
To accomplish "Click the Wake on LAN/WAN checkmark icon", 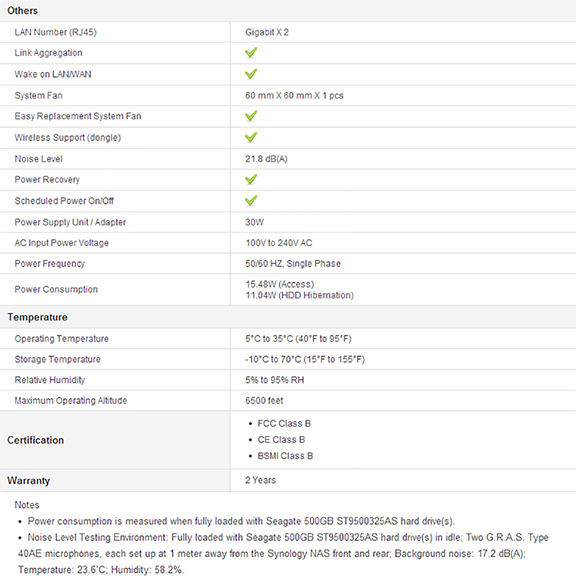I will tap(251, 74).
